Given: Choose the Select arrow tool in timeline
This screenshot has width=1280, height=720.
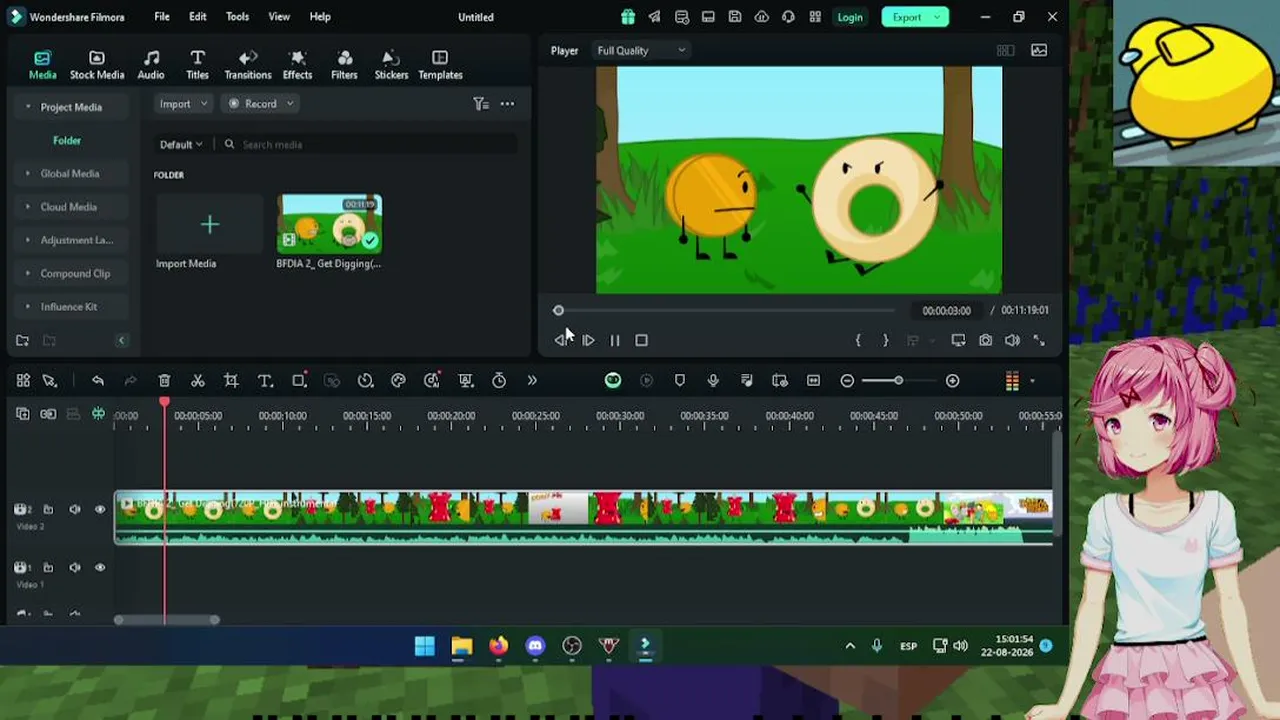Looking at the screenshot, I should [50, 381].
